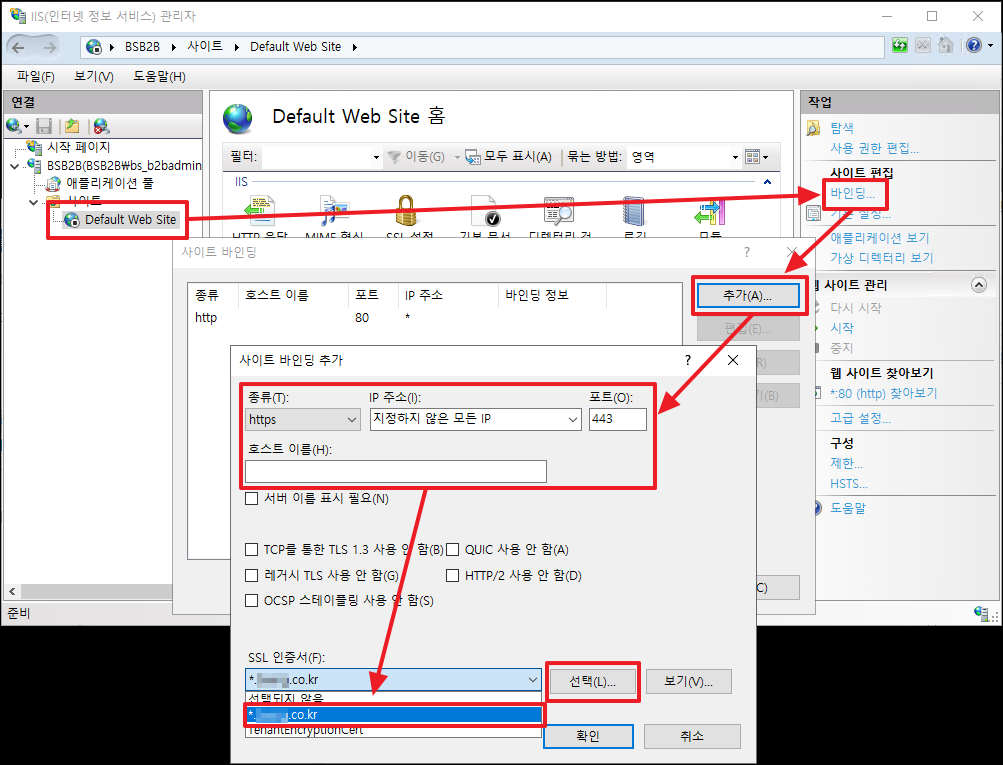Select the http port 80 binding row
Screen dimensions: 1003x765
(434, 318)
